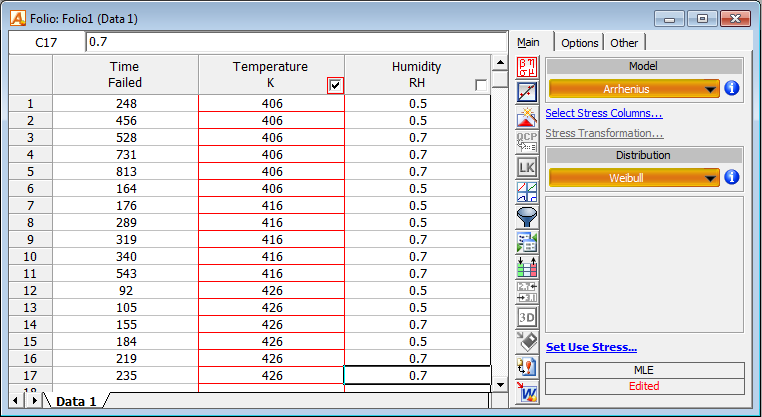Click the MLE analysis method box
This screenshot has width=762, height=417.
(x=645, y=371)
